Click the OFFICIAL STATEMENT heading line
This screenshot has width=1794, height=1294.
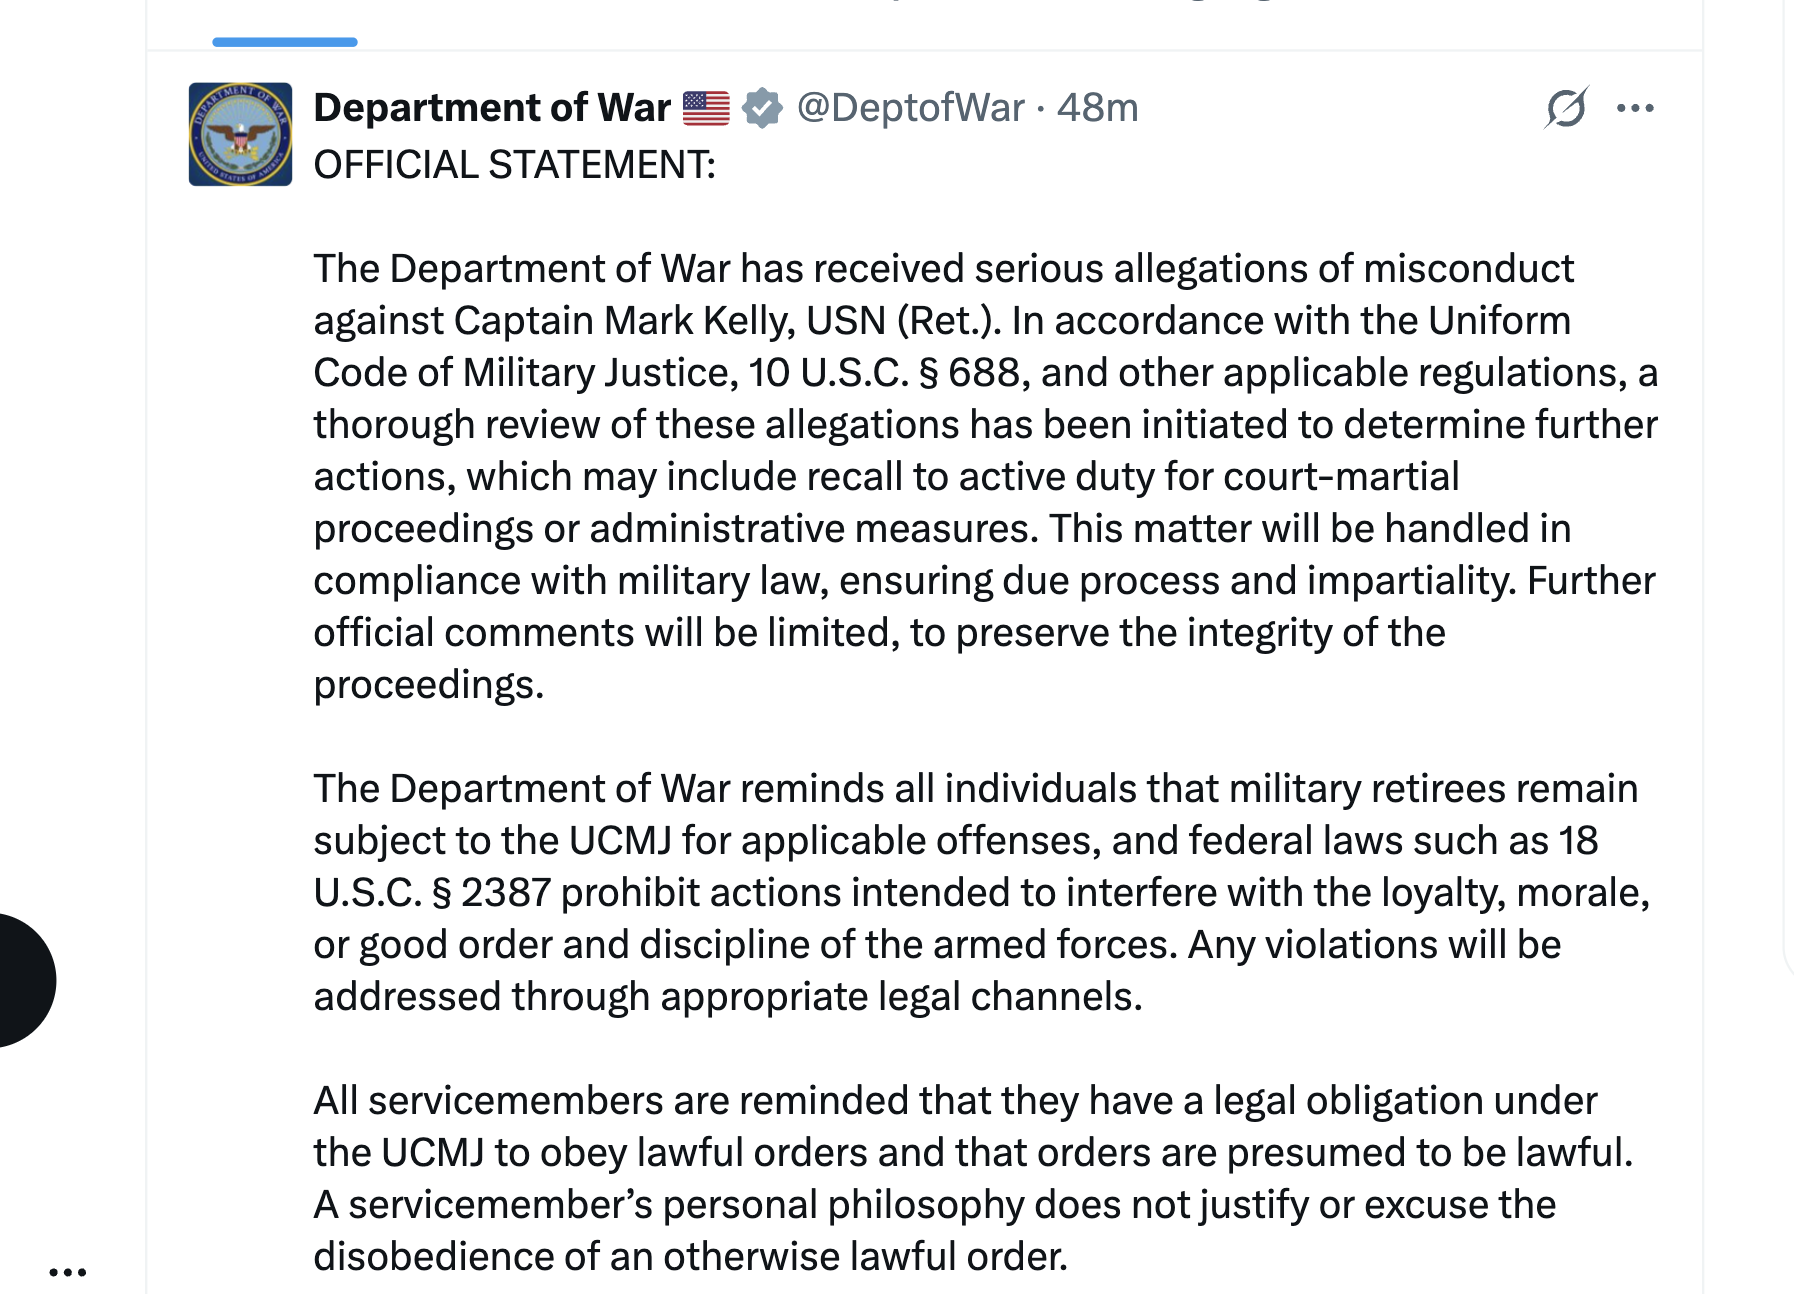tap(514, 165)
